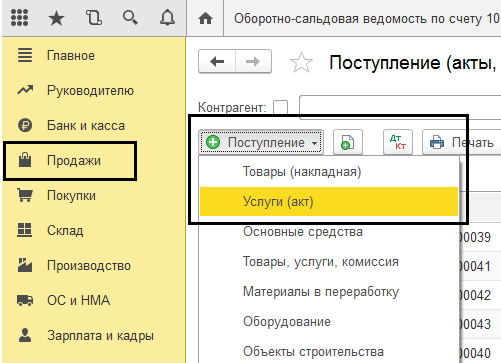
Task: Click the back navigation arrow
Action: [x=217, y=61]
